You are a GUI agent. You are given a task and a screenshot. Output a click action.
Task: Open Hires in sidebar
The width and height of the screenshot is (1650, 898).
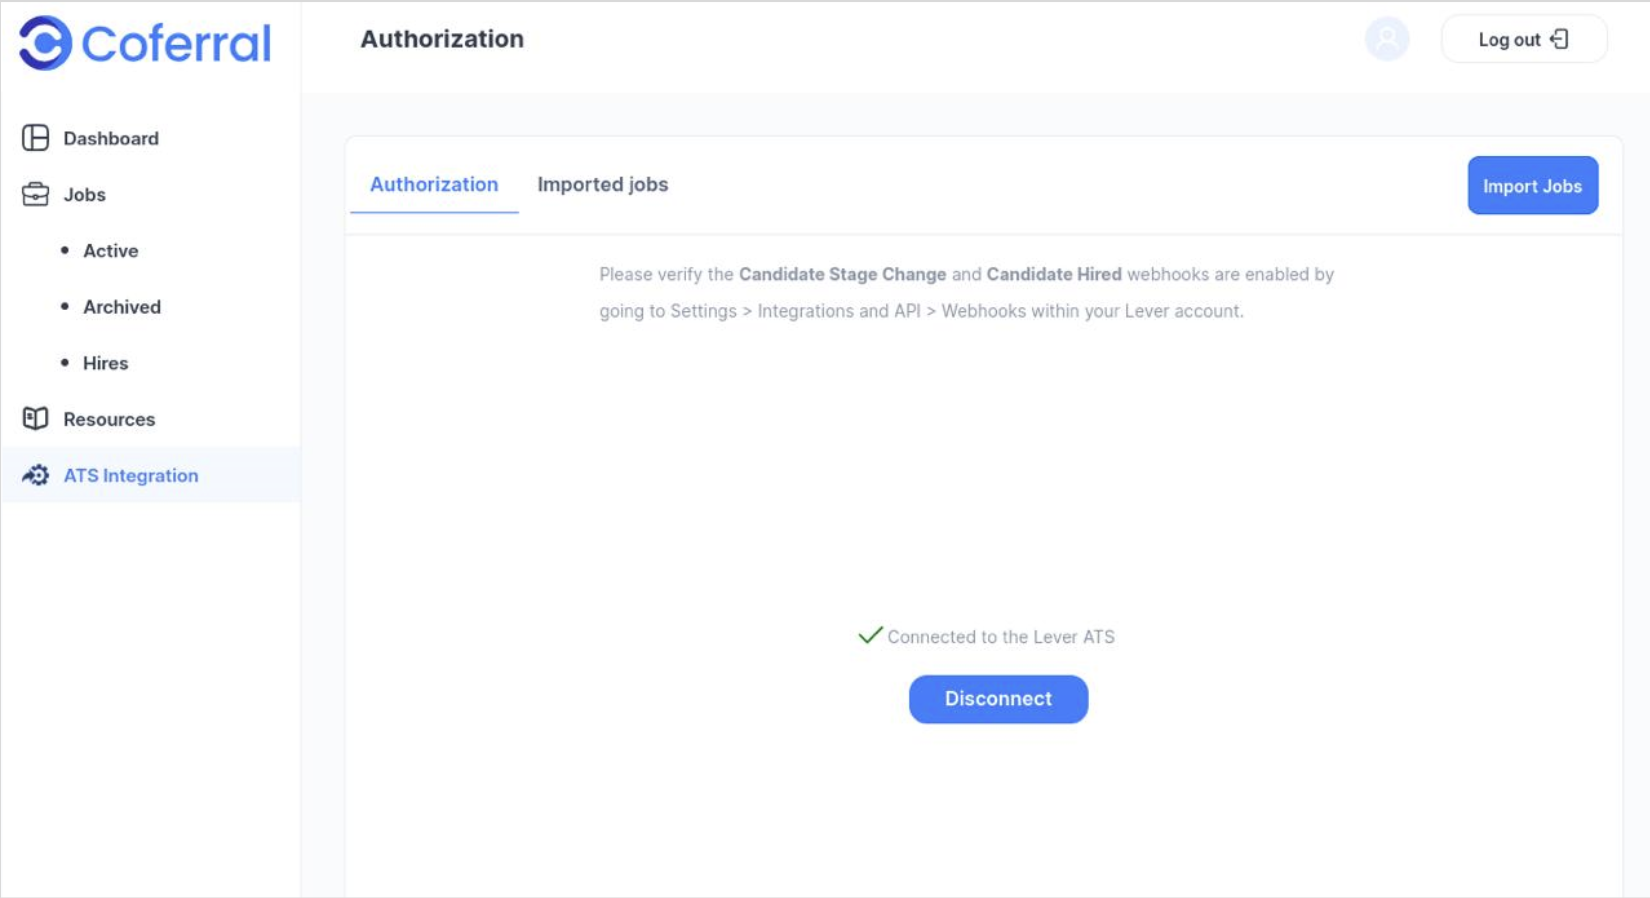point(105,363)
